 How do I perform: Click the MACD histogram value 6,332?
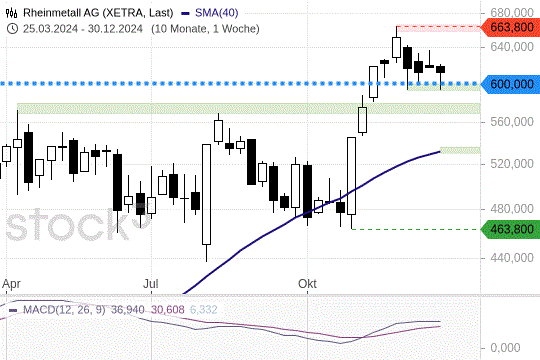click(x=204, y=310)
